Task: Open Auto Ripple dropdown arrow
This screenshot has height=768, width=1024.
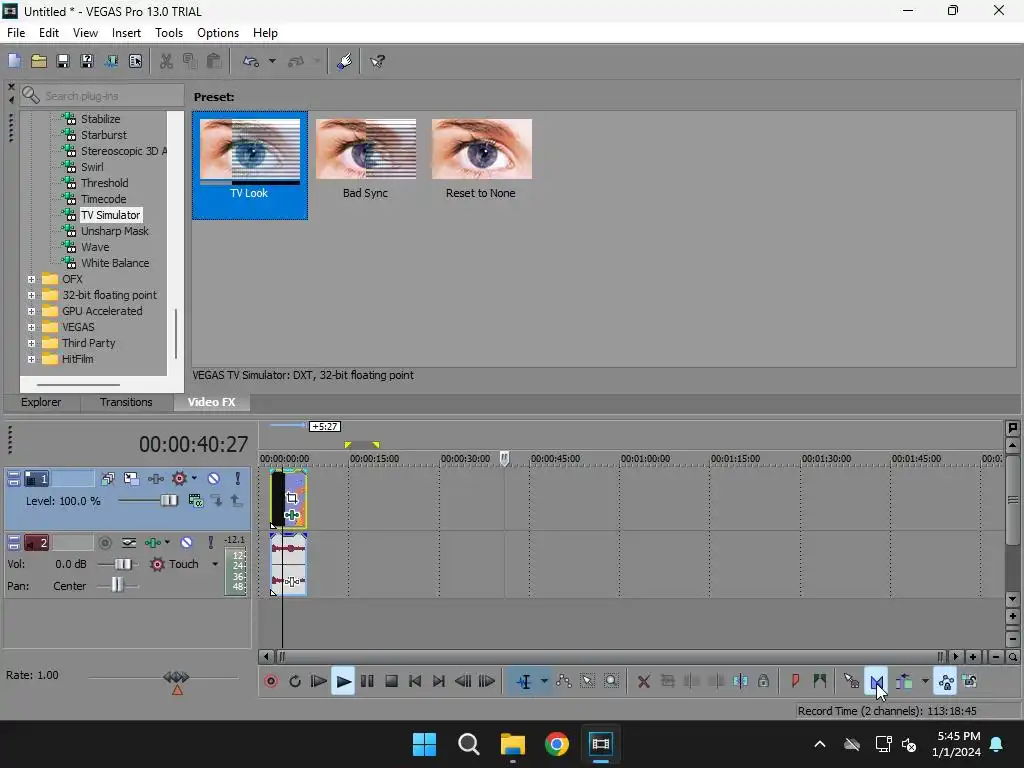Action: (925, 681)
